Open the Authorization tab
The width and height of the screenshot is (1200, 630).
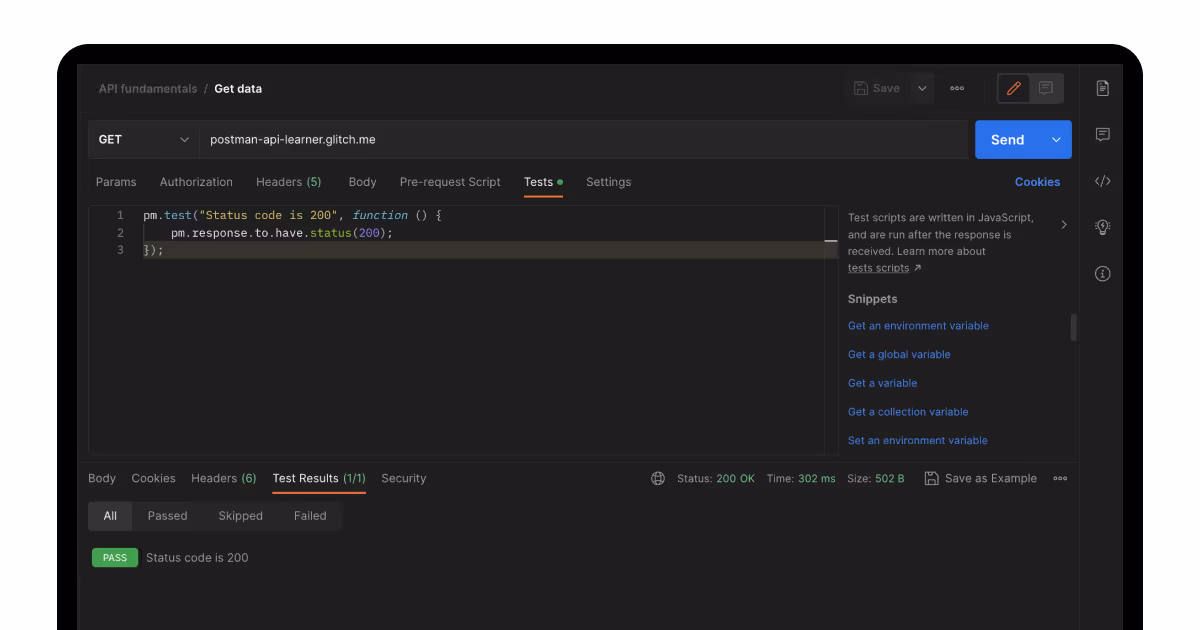point(196,182)
